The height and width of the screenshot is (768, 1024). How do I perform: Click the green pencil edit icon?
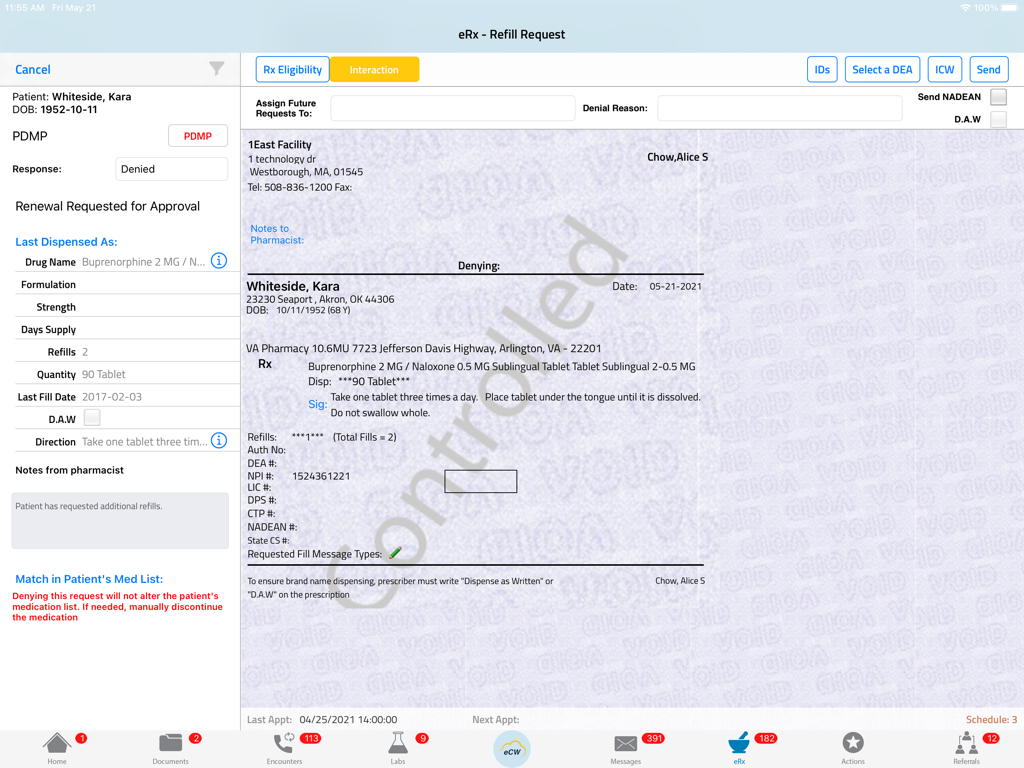coord(396,553)
